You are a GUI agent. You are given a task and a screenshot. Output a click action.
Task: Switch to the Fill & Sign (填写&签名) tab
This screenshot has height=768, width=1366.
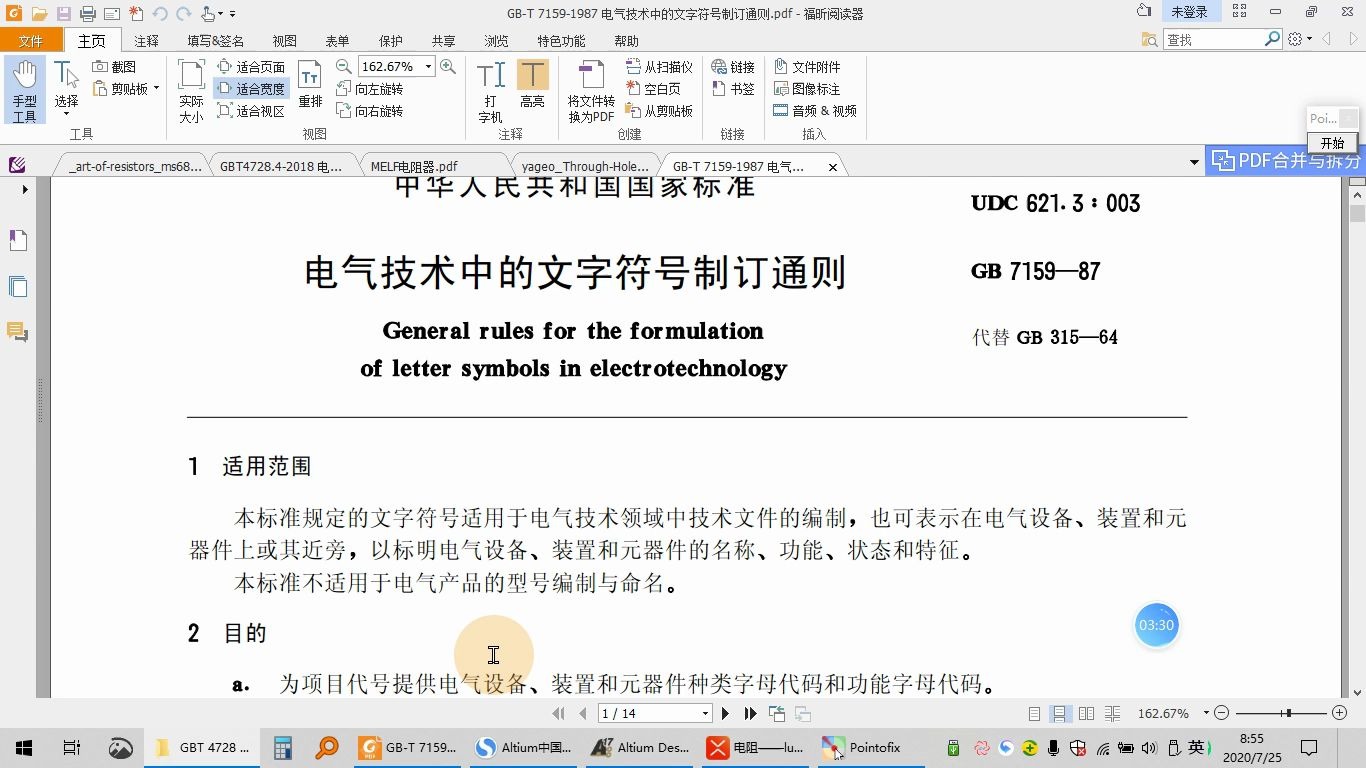coord(216,41)
